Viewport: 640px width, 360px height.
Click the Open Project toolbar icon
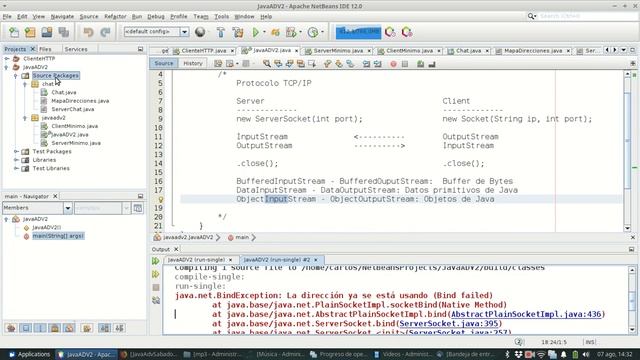[x=47, y=32]
